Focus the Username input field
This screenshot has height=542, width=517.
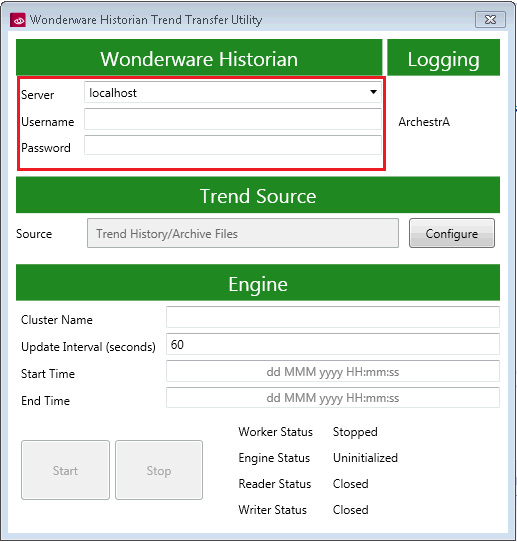coord(233,119)
